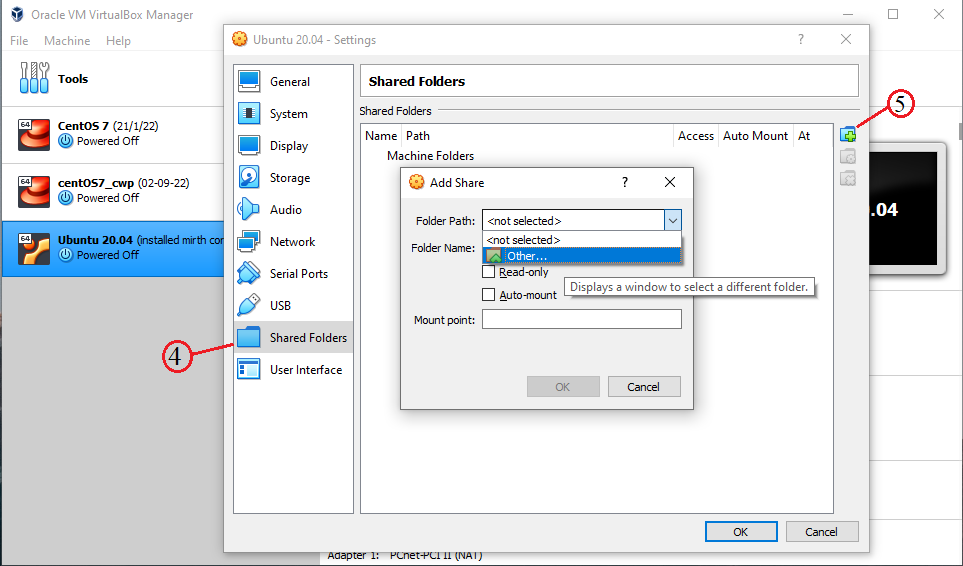Click the Mount point input field
The width and height of the screenshot is (963, 566).
tap(582, 319)
